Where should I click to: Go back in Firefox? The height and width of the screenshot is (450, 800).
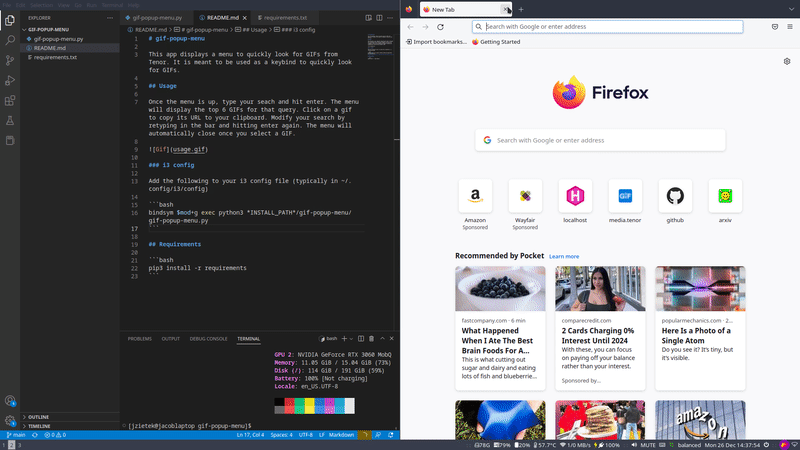point(410,27)
